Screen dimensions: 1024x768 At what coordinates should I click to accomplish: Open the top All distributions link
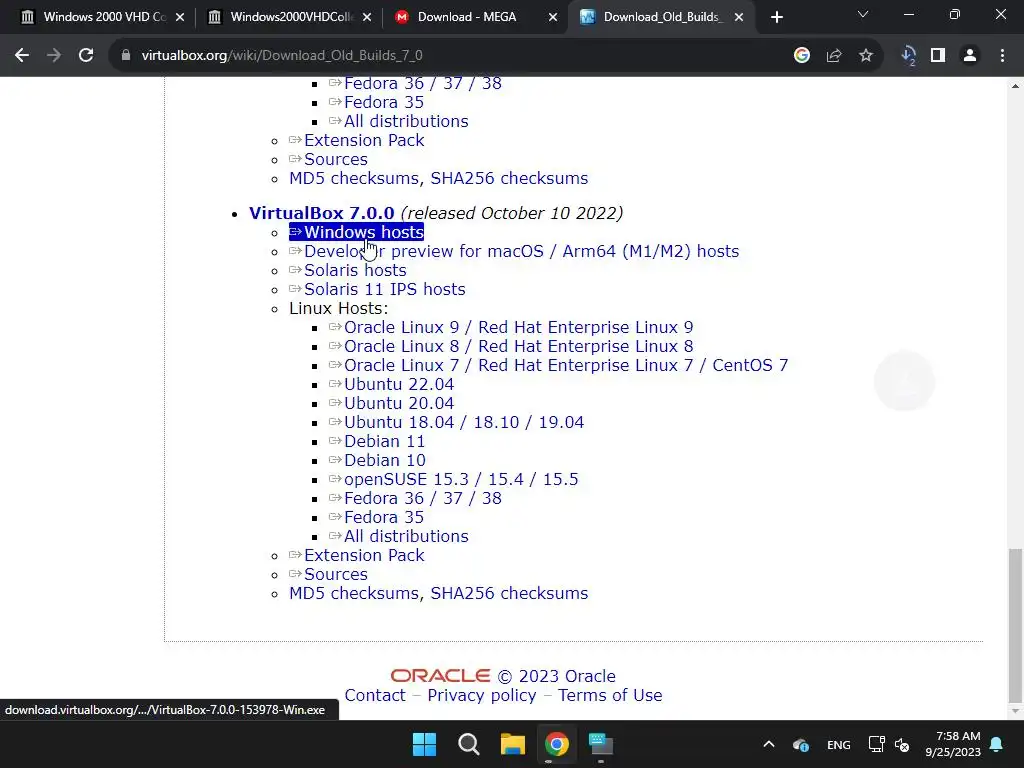pos(399,121)
